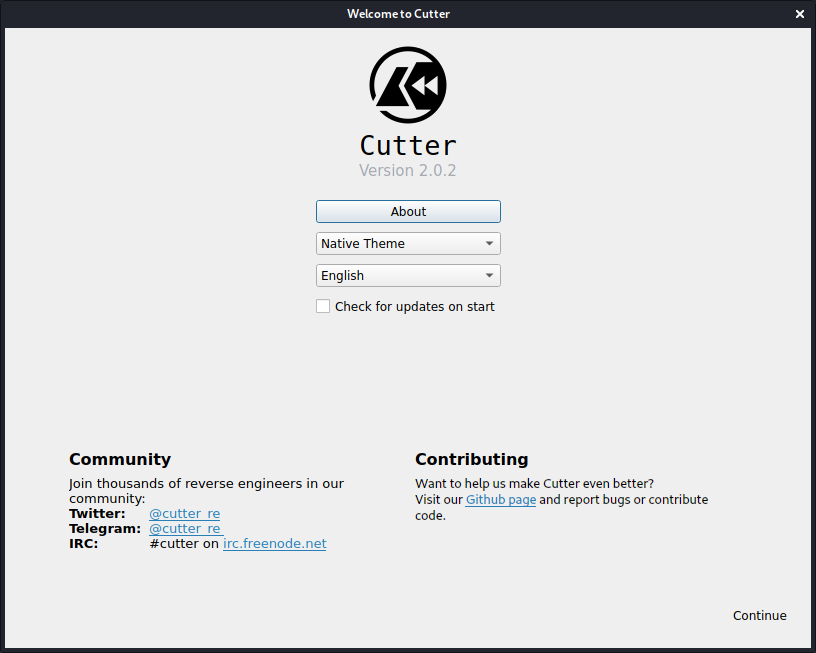Open the English language combo box
The image size is (816, 653).
(x=400, y=276)
